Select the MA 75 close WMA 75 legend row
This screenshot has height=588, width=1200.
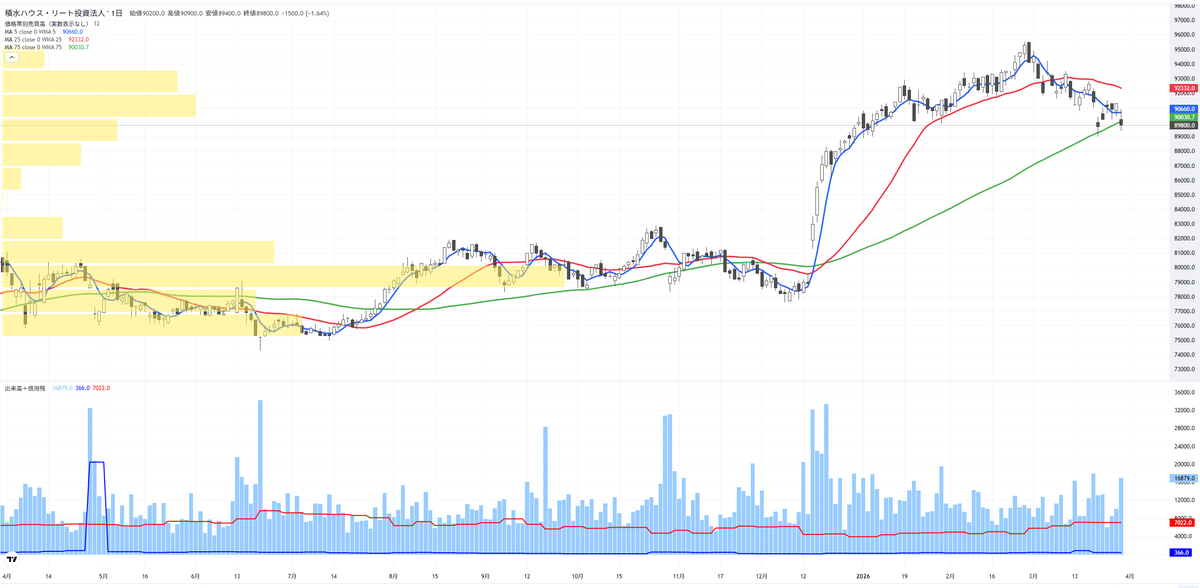(x=47, y=47)
